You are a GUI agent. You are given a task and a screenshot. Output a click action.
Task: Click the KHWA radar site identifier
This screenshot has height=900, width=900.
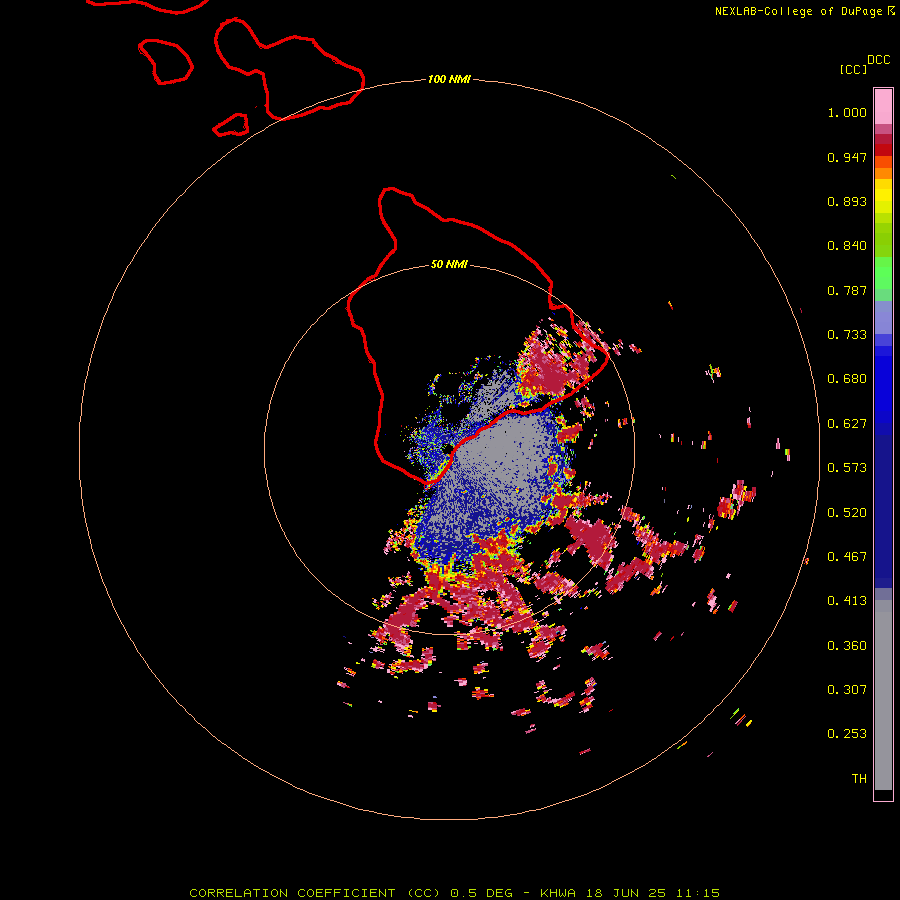point(558,893)
